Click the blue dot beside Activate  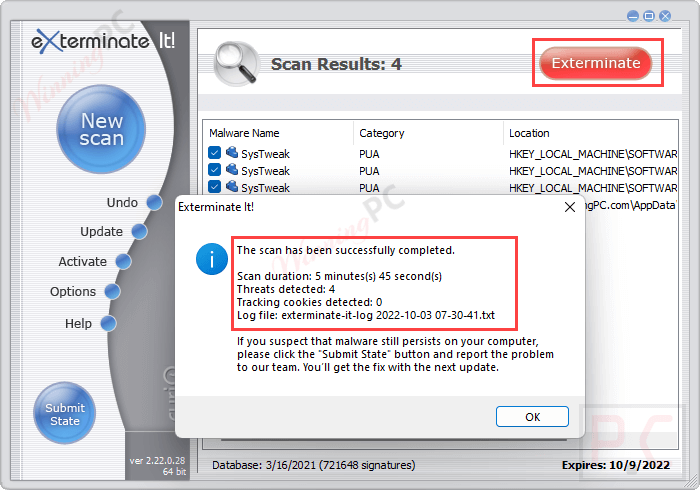123,262
